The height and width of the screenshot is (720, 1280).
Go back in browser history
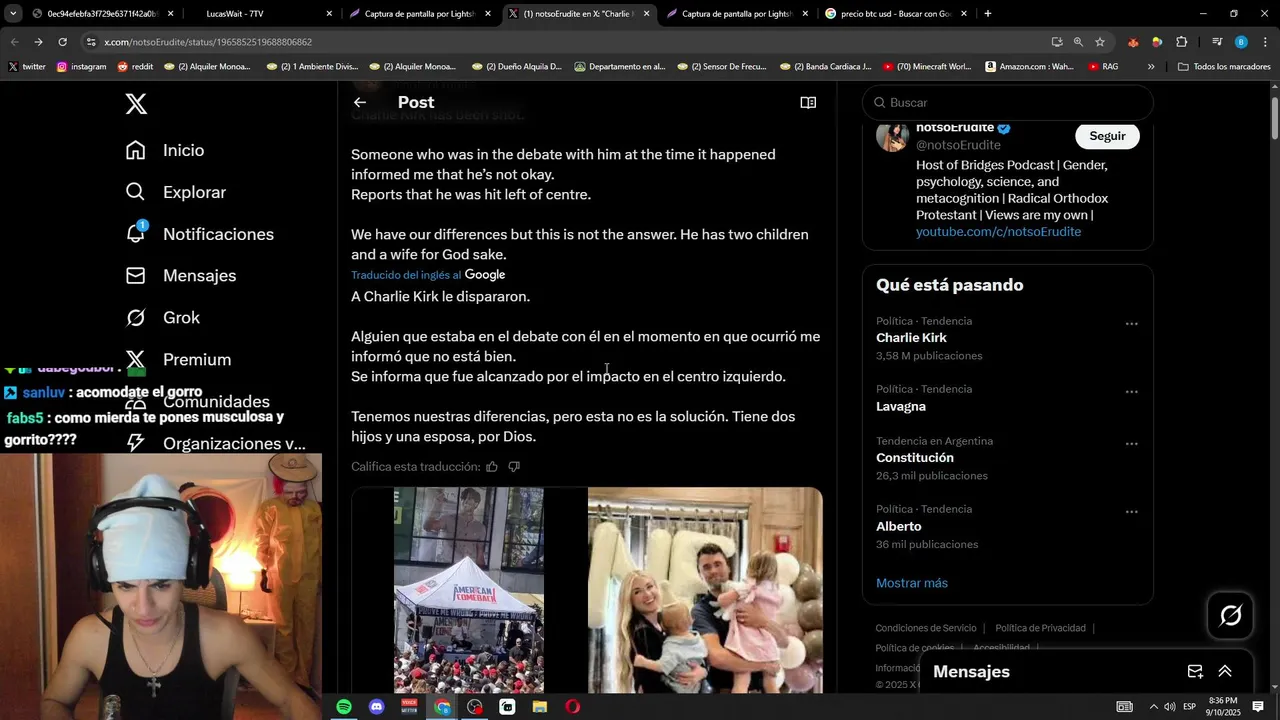point(14,42)
